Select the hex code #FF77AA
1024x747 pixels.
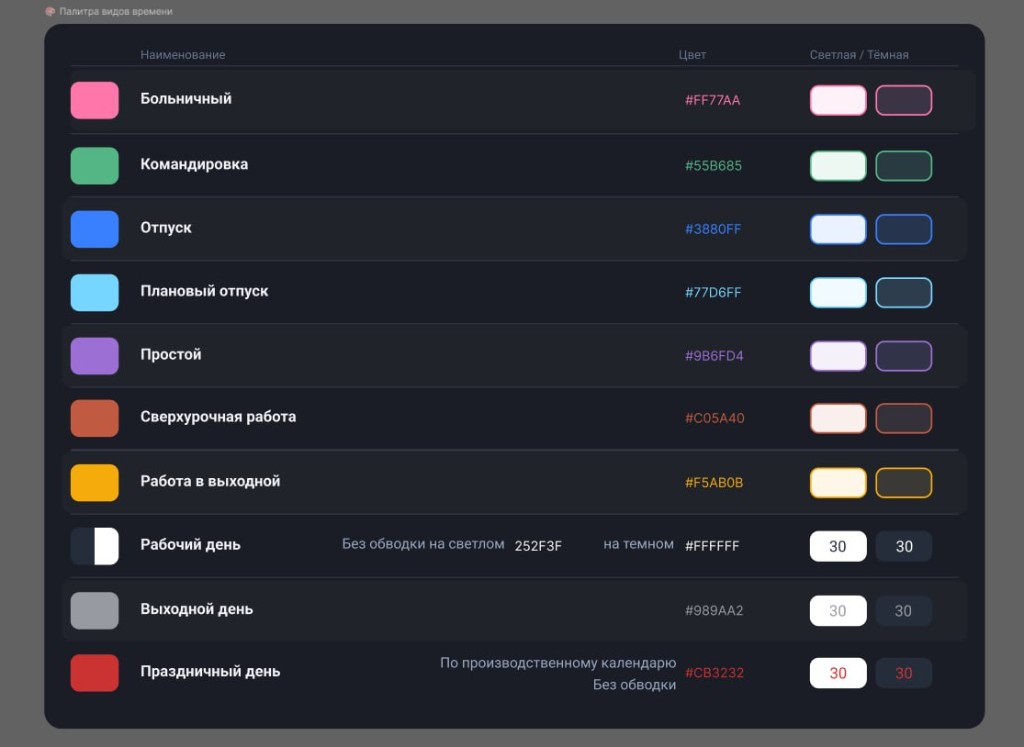click(x=712, y=100)
